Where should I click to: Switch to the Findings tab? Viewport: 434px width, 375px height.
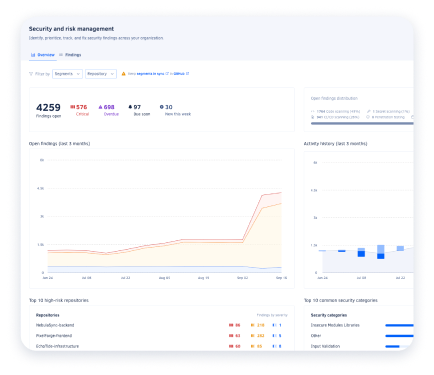click(70, 55)
